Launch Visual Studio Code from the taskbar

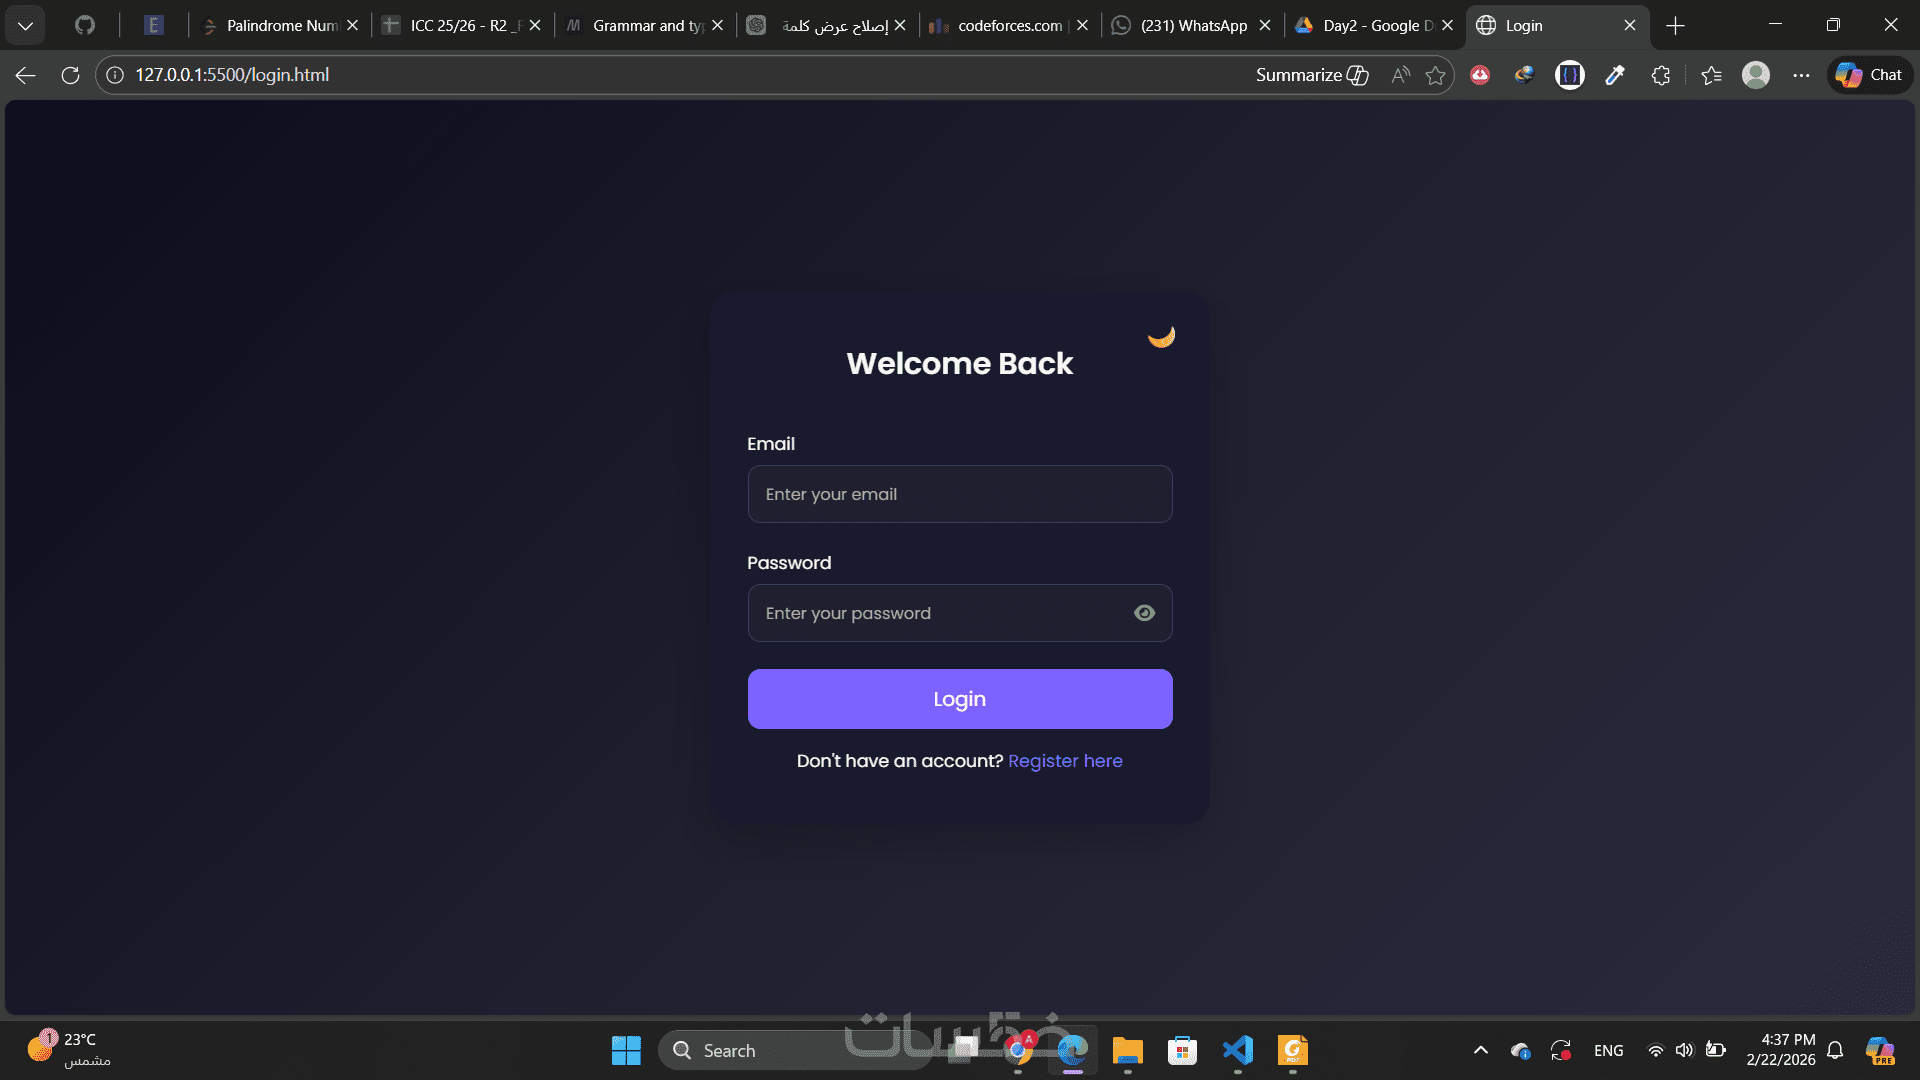tap(1237, 1050)
